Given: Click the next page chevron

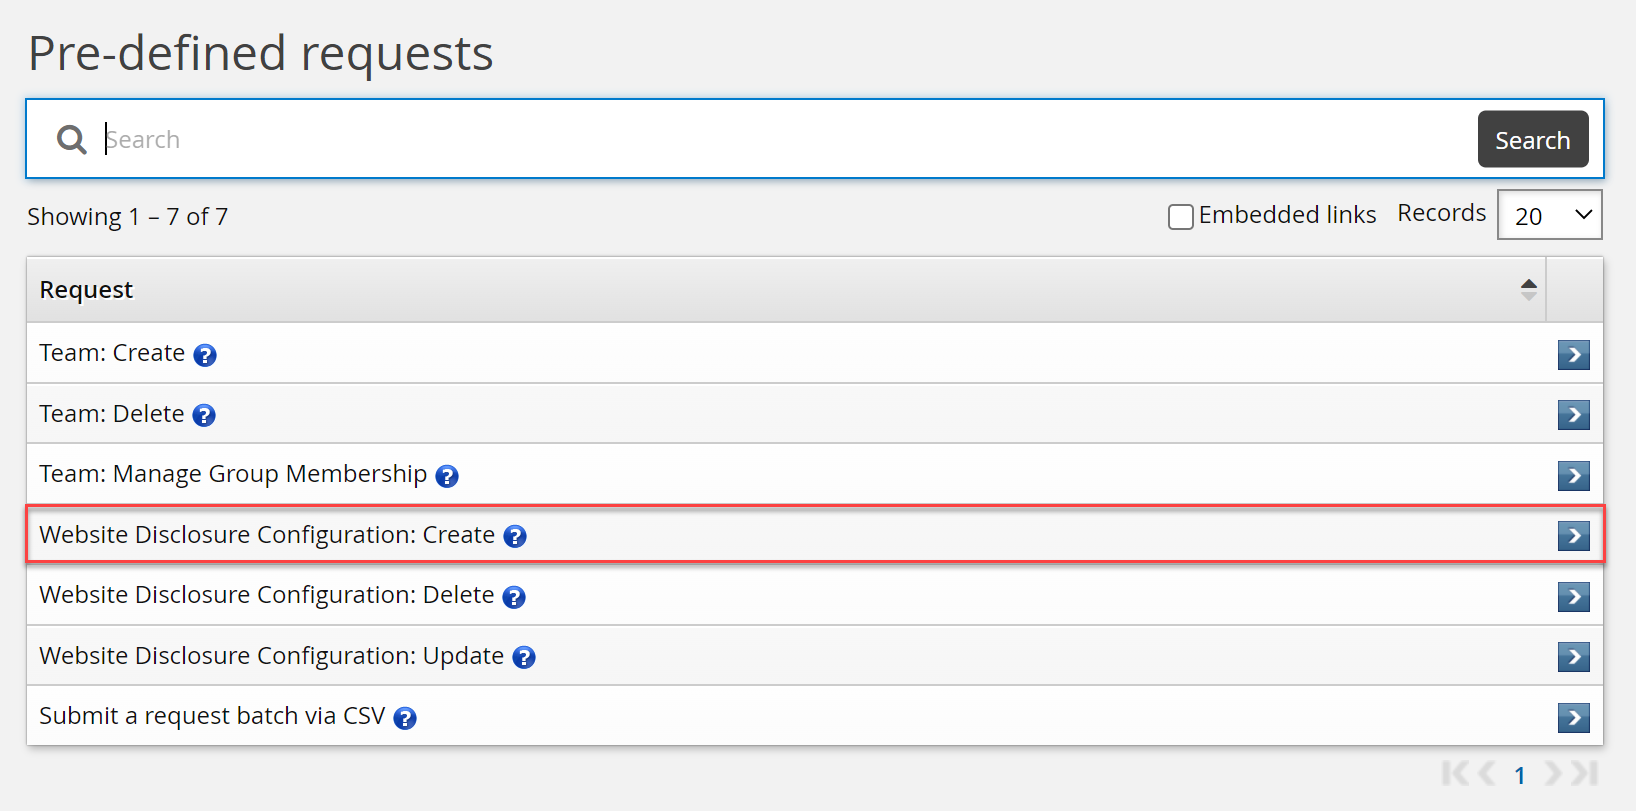Looking at the screenshot, I should tap(1553, 774).
